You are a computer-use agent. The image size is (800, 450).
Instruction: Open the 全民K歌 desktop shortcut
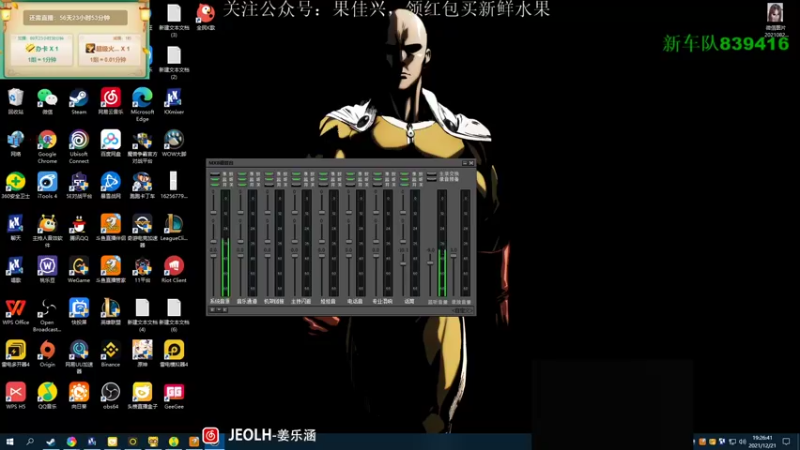205,16
